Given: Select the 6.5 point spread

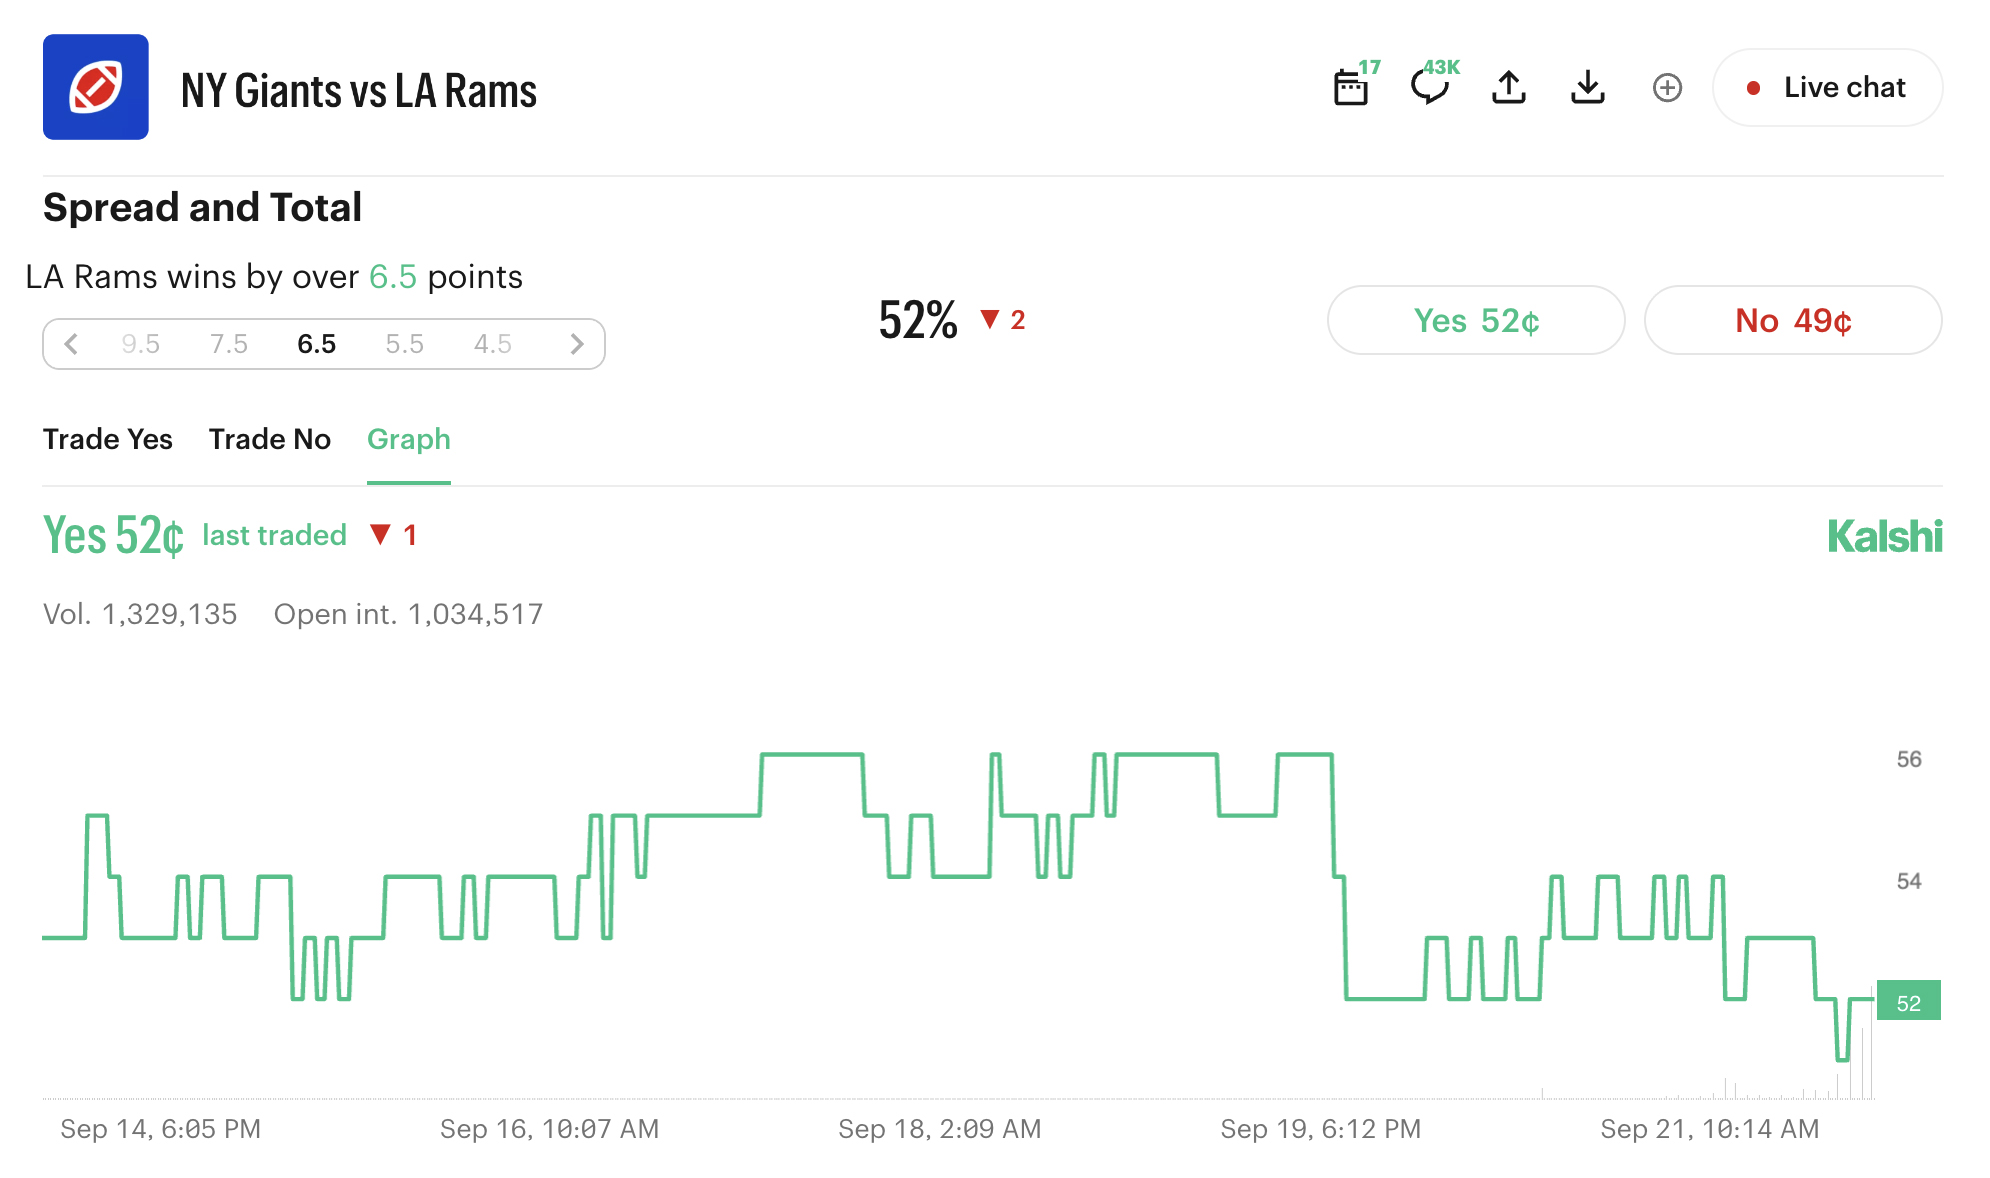Looking at the screenshot, I should point(317,344).
